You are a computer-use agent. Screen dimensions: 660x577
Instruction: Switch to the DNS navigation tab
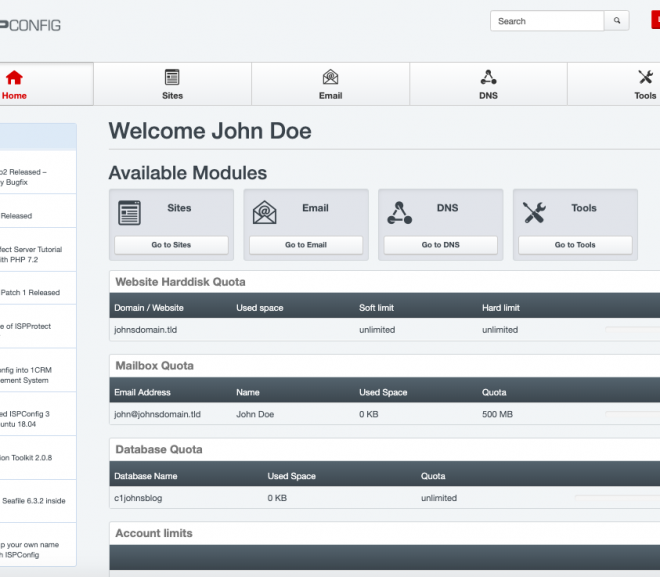click(x=488, y=84)
